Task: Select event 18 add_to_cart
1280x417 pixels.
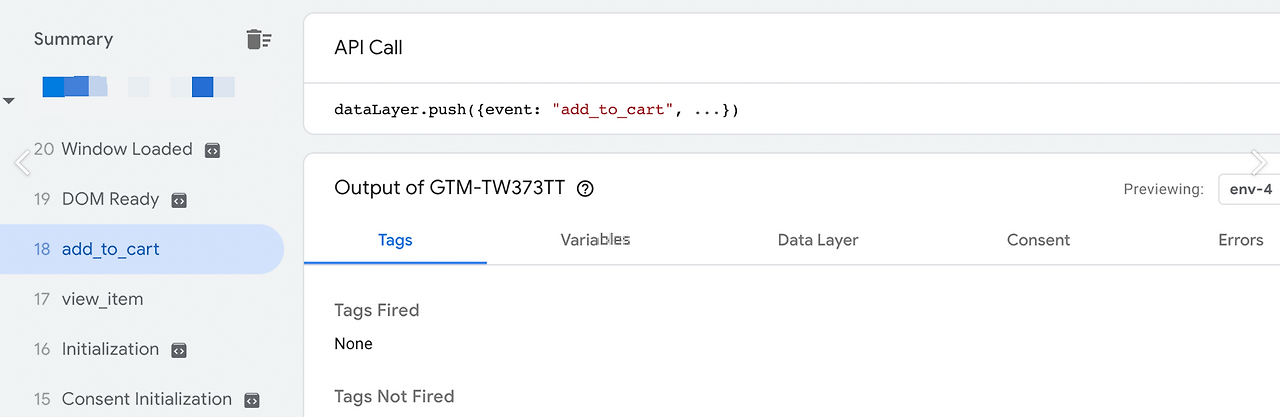Action: (x=142, y=249)
